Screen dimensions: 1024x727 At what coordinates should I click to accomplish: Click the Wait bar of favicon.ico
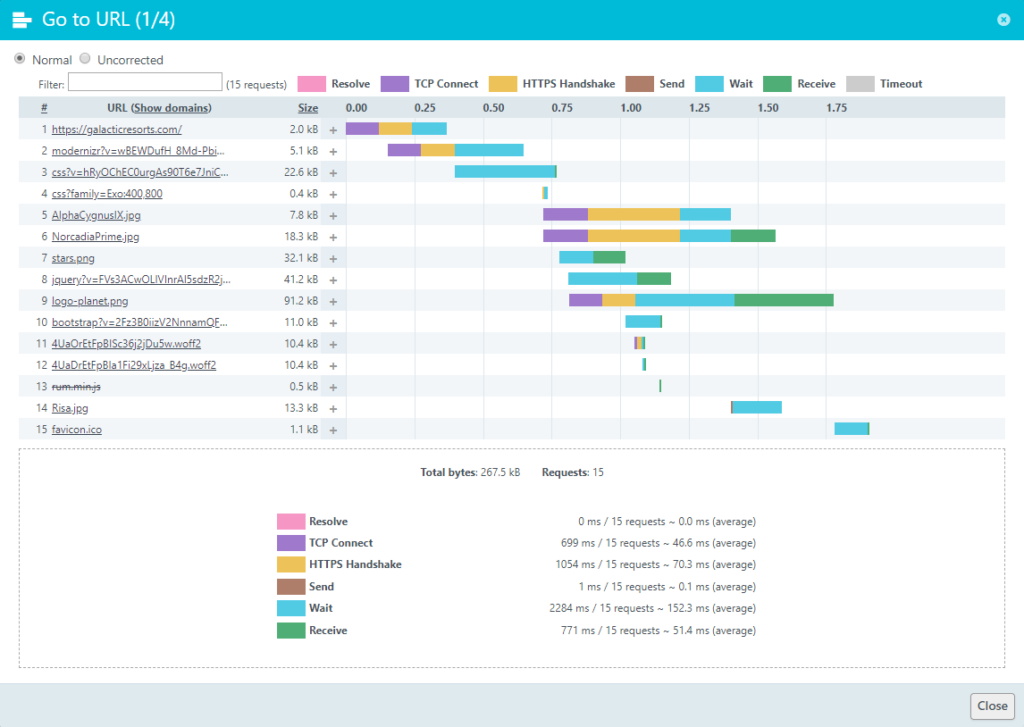tap(851, 429)
